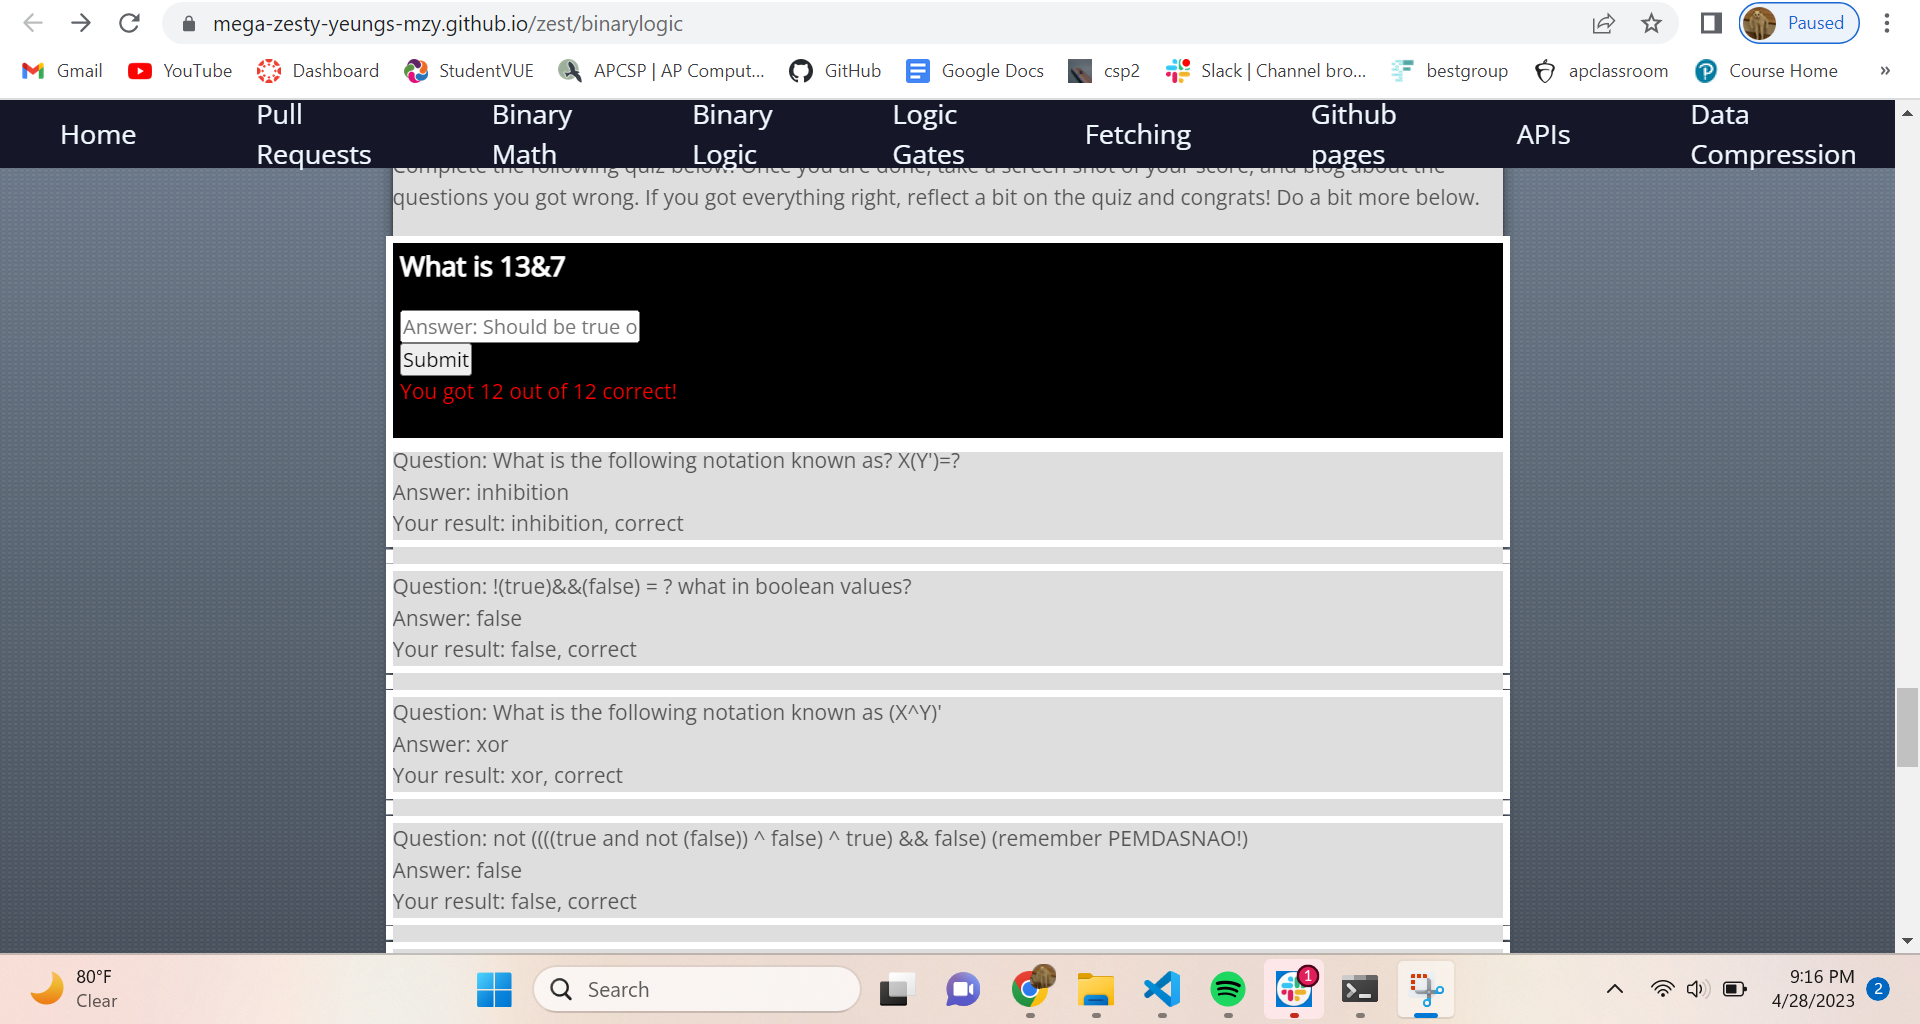The height and width of the screenshot is (1024, 1920).
Task: Click the share page icon
Action: point(1603,23)
